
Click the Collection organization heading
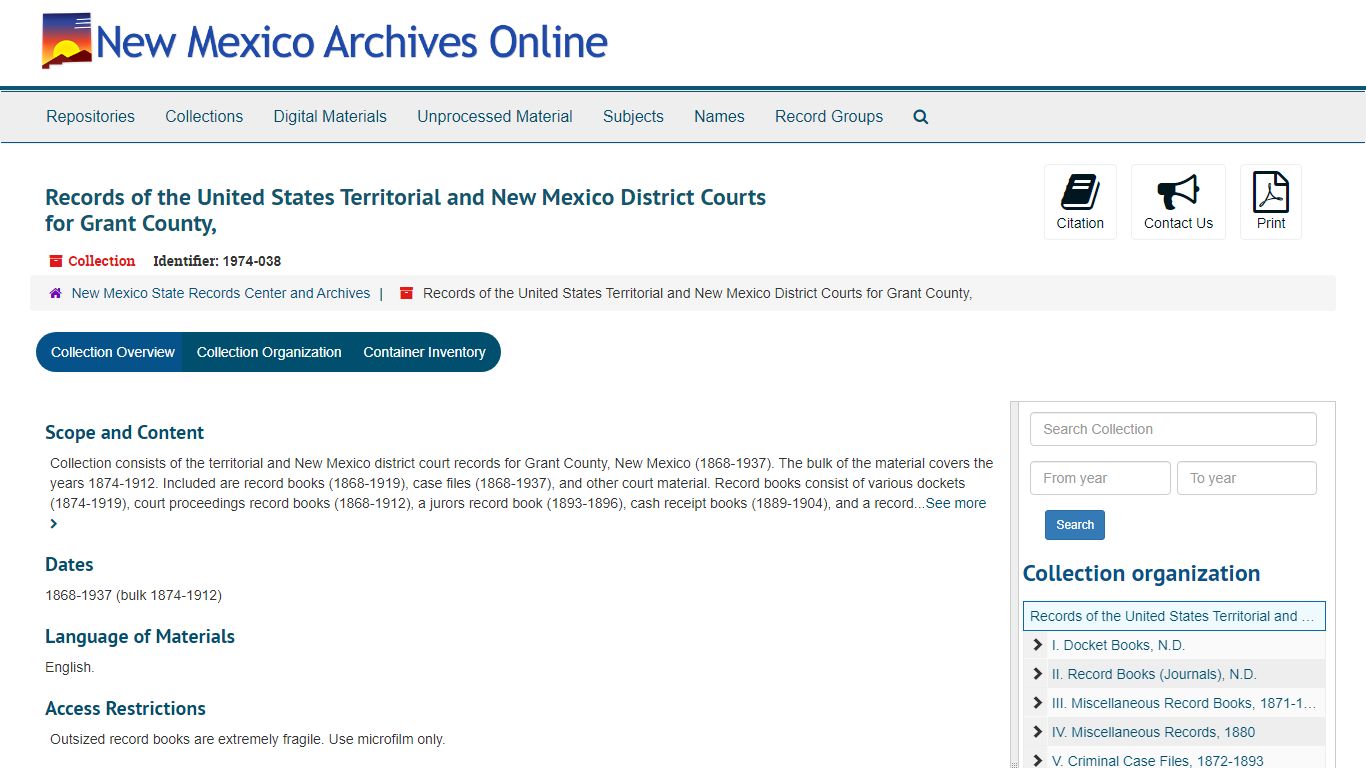pos(1141,574)
